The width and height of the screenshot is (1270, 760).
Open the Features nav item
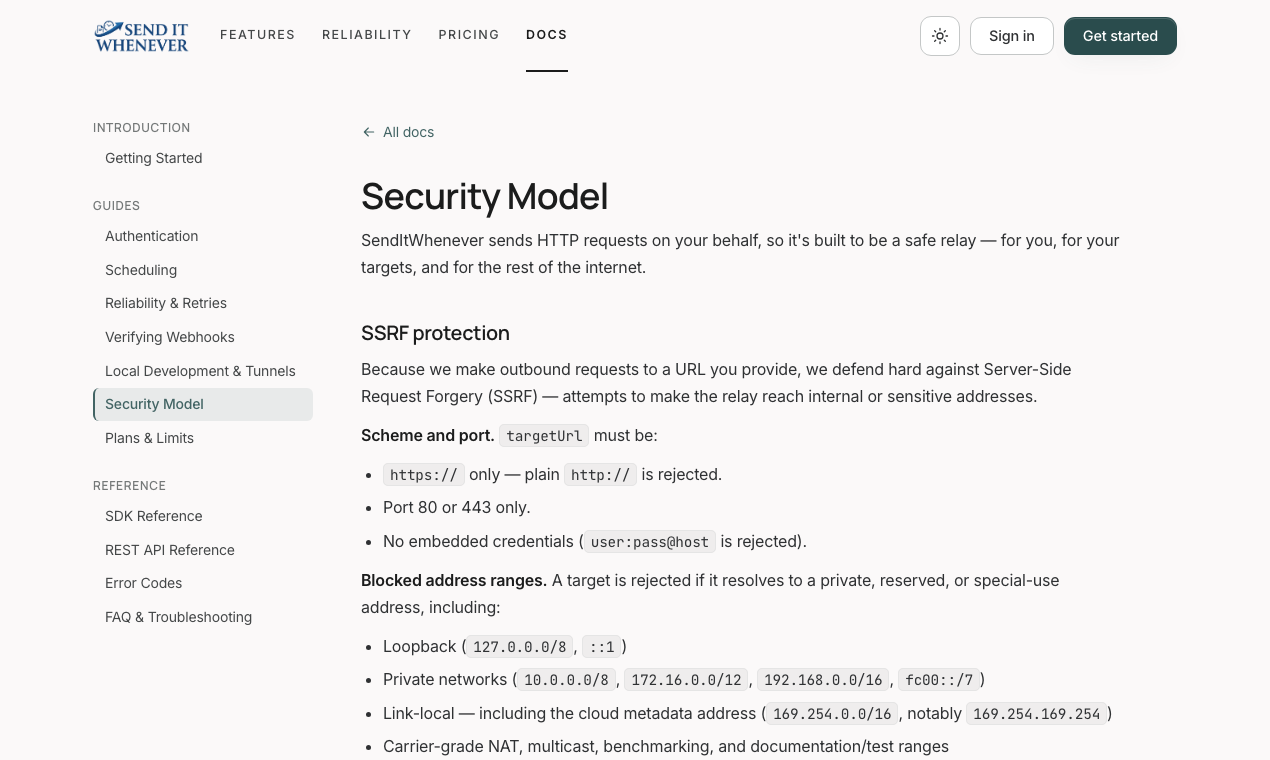[x=258, y=35]
